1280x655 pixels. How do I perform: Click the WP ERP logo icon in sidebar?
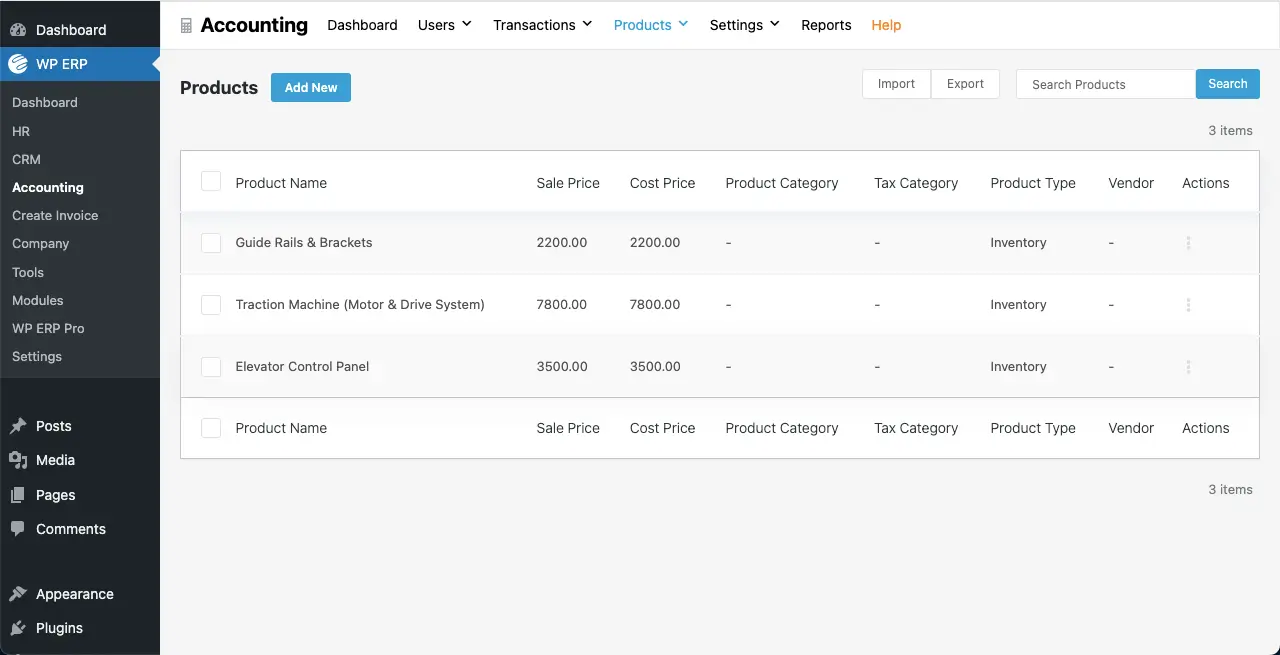click(18, 64)
